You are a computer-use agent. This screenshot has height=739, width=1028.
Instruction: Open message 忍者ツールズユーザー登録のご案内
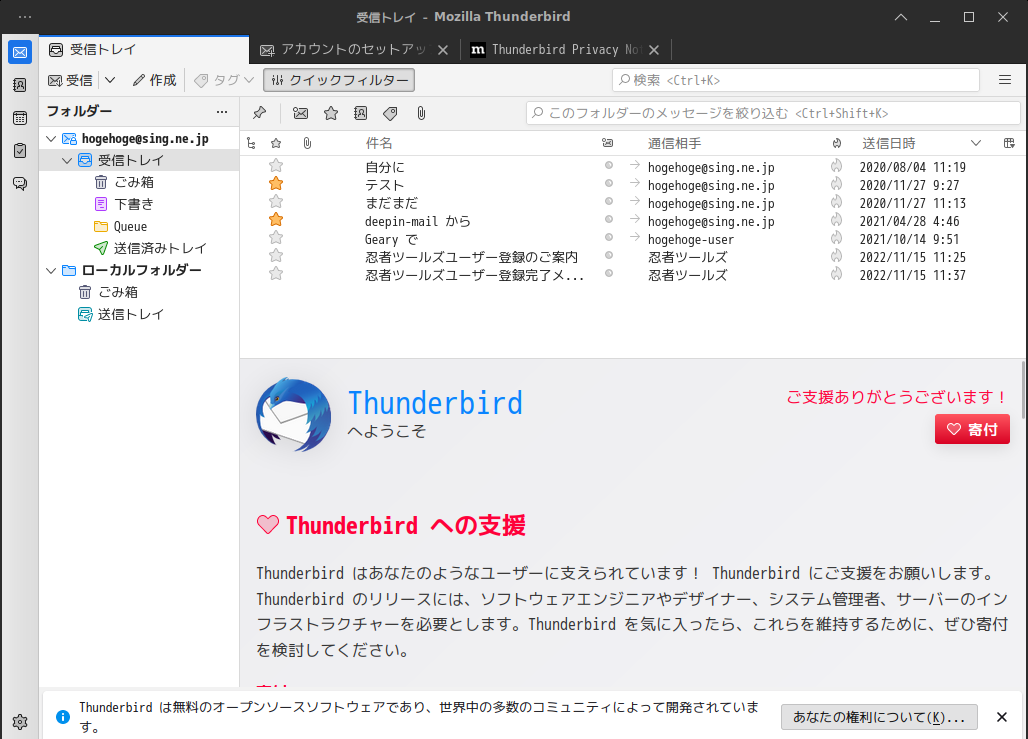(471, 257)
